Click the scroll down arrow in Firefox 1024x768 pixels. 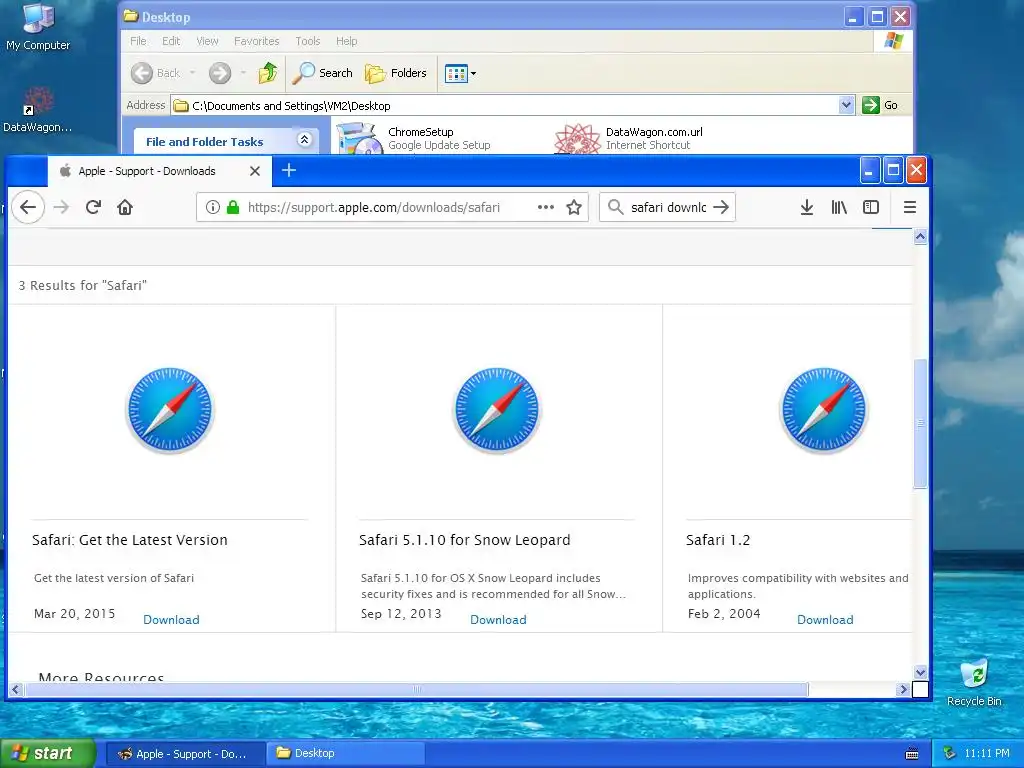[920, 672]
